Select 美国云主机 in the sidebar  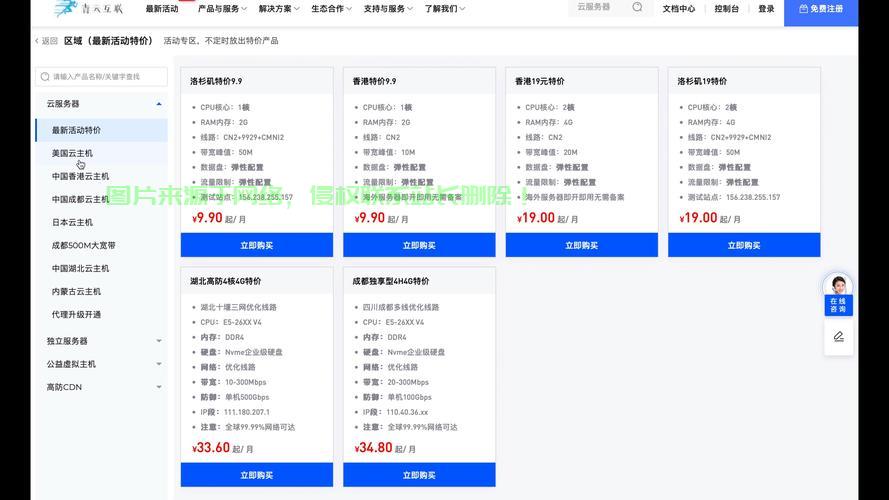click(x=72, y=153)
